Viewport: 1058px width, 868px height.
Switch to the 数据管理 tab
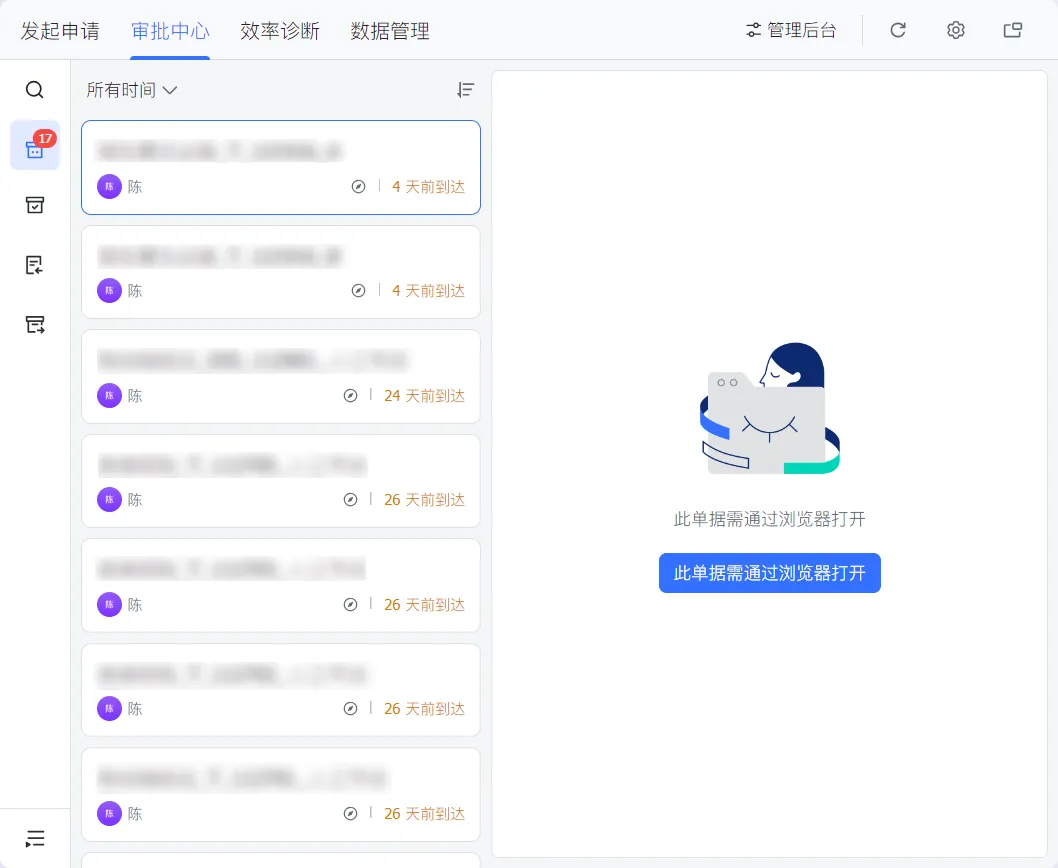coord(390,31)
